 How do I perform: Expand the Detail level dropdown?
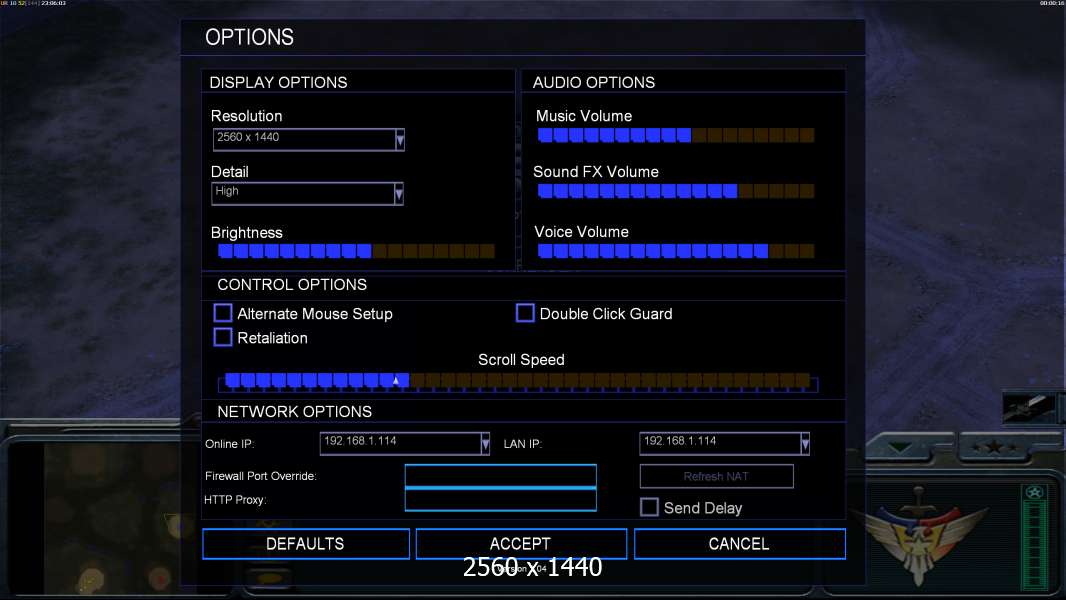click(x=399, y=194)
